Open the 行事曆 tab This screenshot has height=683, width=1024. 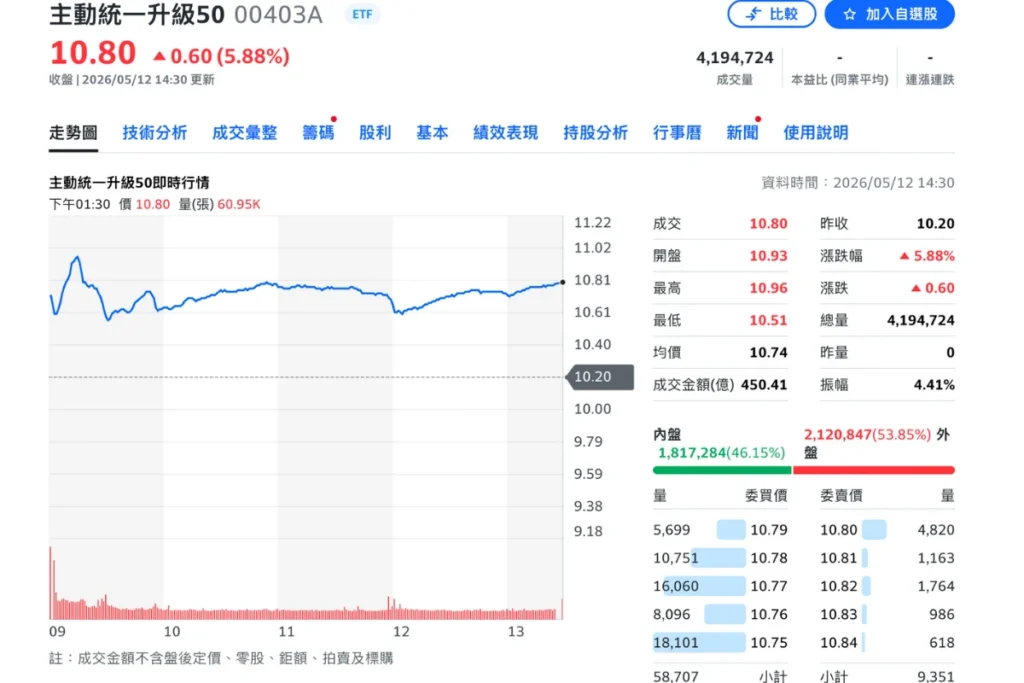click(677, 133)
